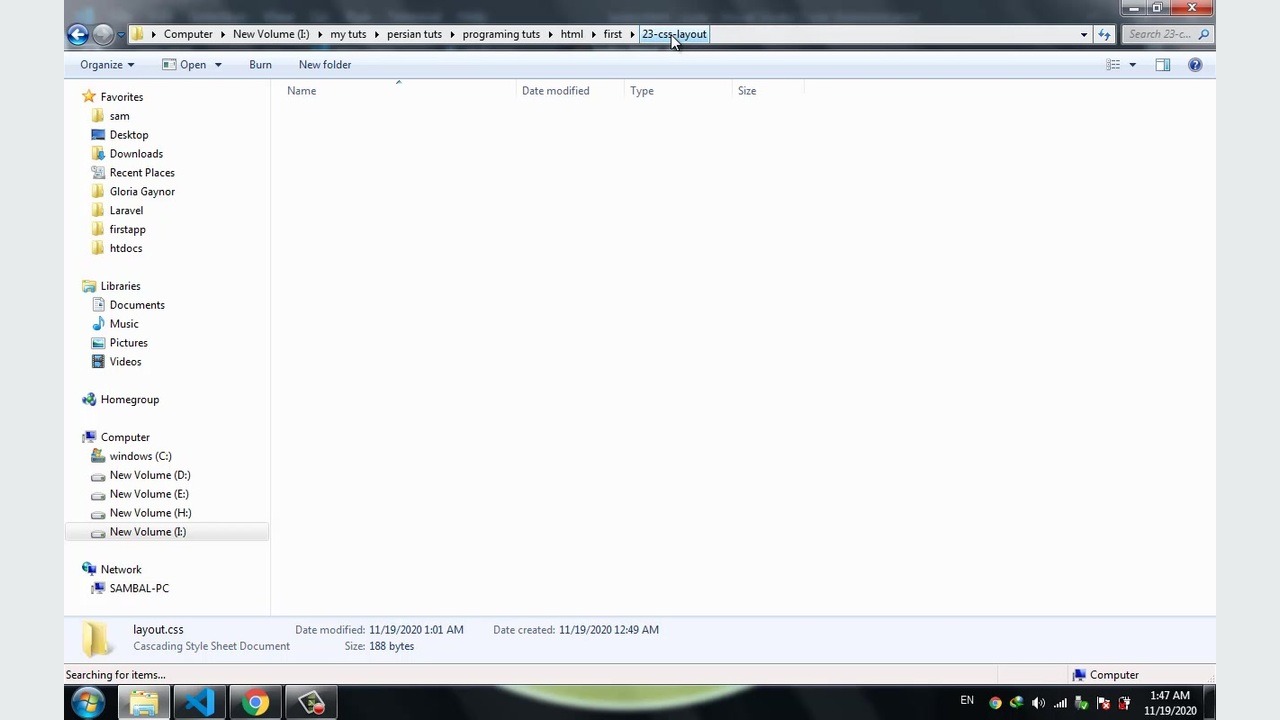
Task: Open the Music library
Action: (x=124, y=324)
